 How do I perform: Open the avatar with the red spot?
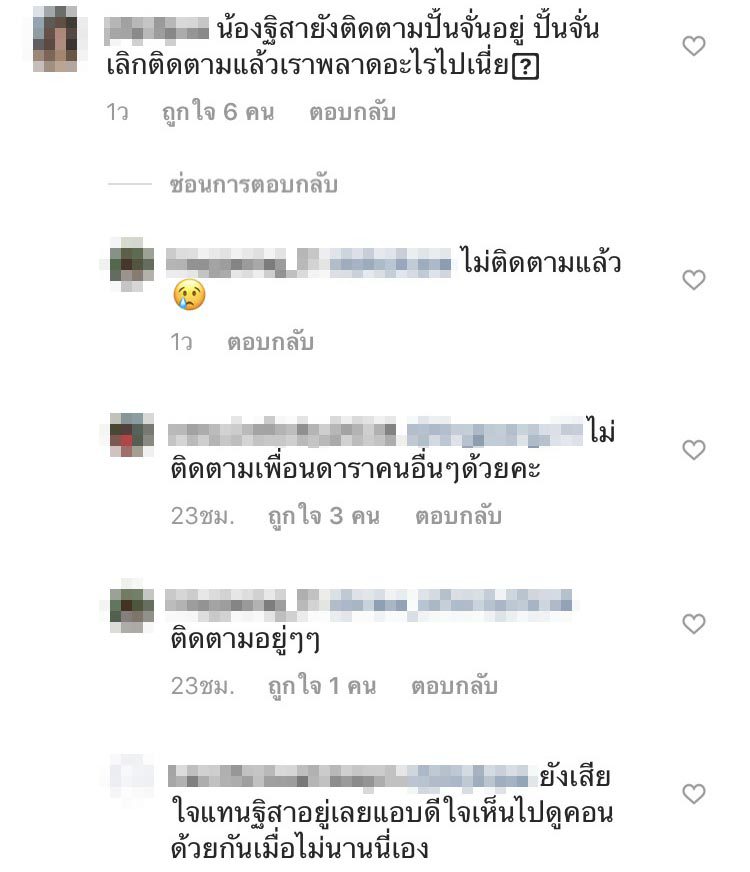point(132,435)
